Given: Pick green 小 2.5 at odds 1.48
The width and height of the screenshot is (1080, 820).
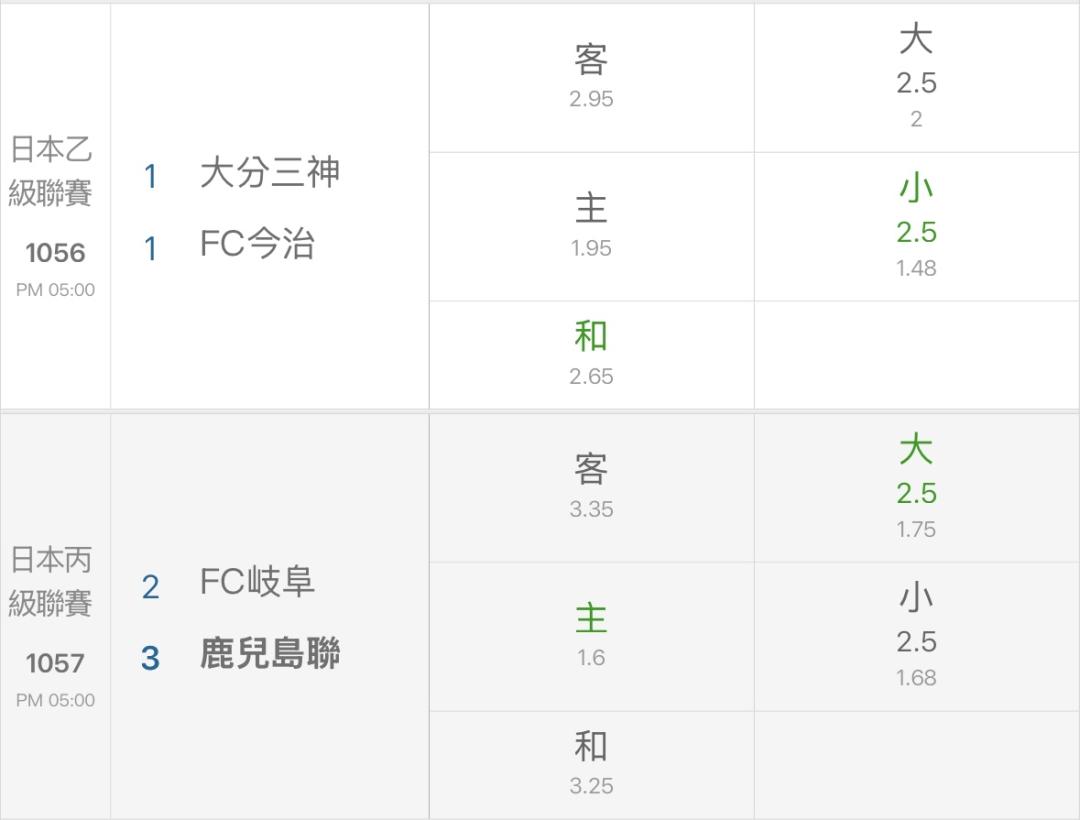Looking at the screenshot, I should [x=916, y=227].
